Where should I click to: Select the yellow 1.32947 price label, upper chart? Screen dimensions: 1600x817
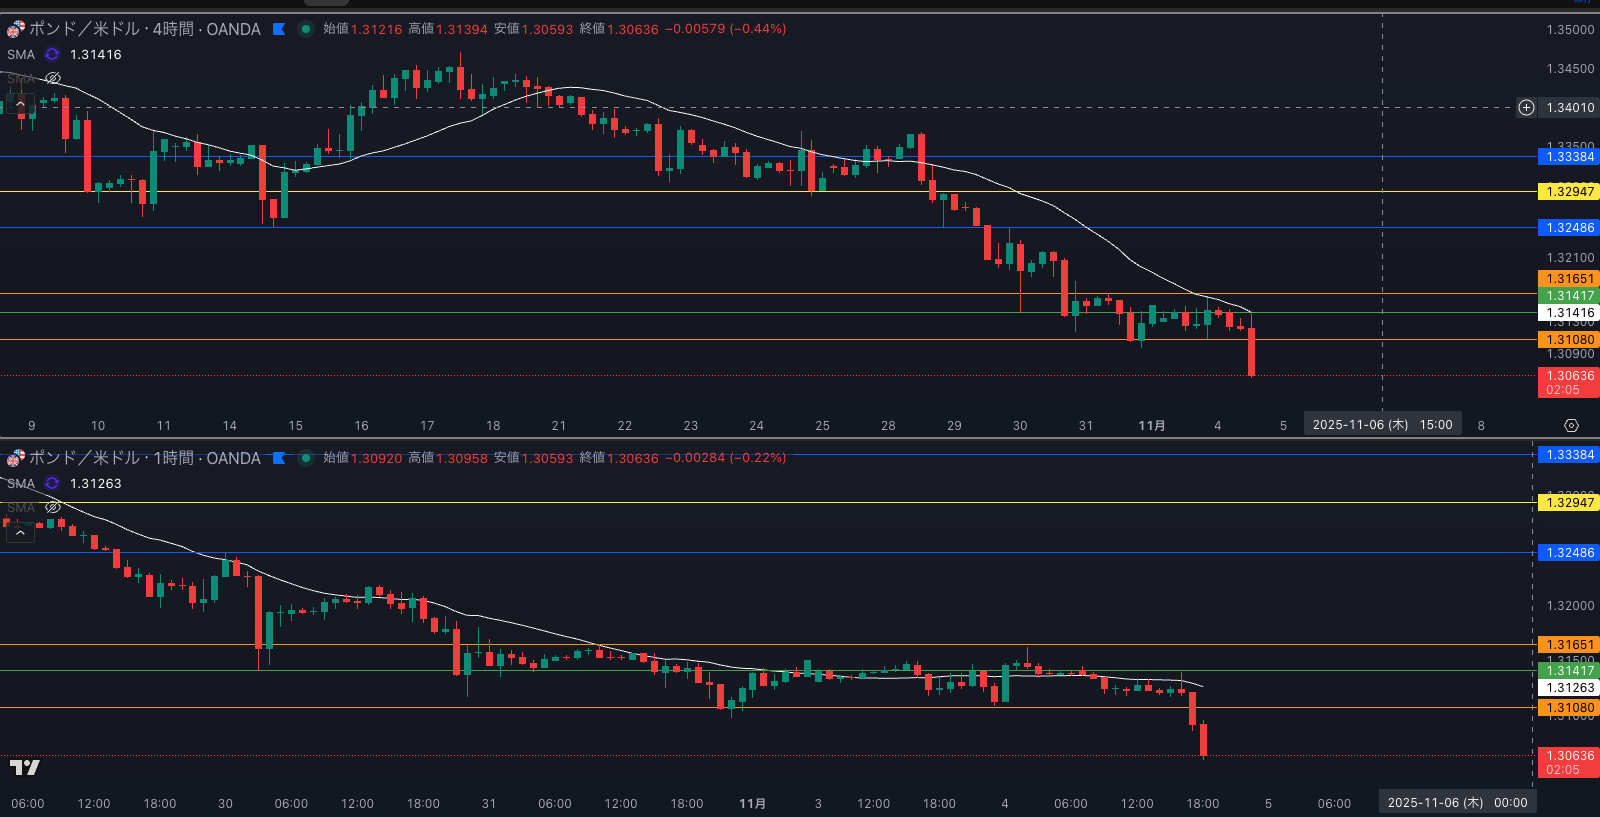click(x=1568, y=192)
